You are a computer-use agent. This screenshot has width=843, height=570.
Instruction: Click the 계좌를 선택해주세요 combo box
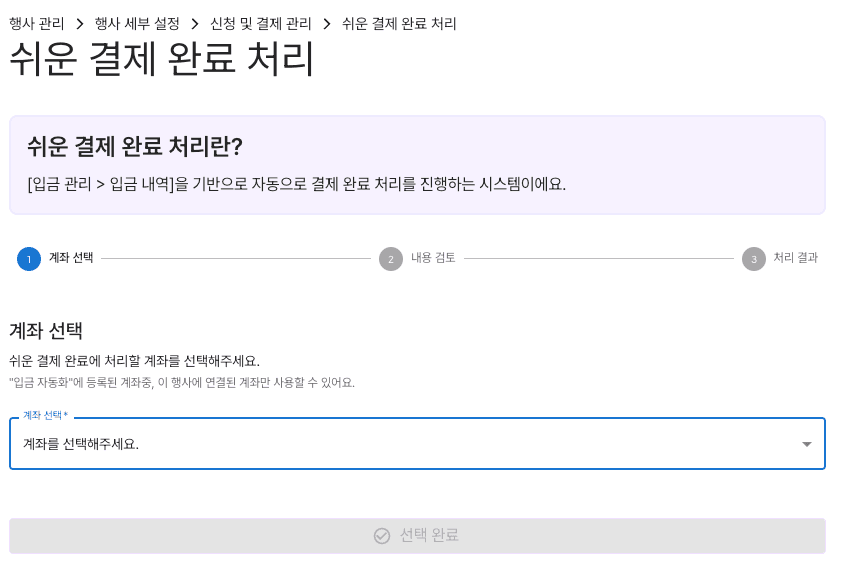417,444
